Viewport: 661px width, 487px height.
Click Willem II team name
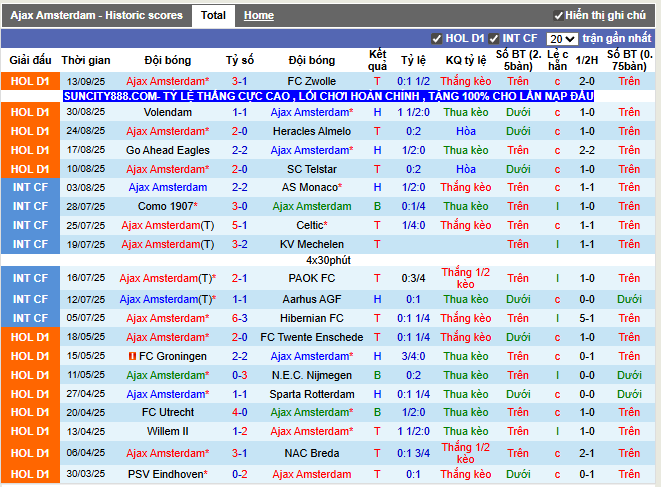(x=168, y=431)
